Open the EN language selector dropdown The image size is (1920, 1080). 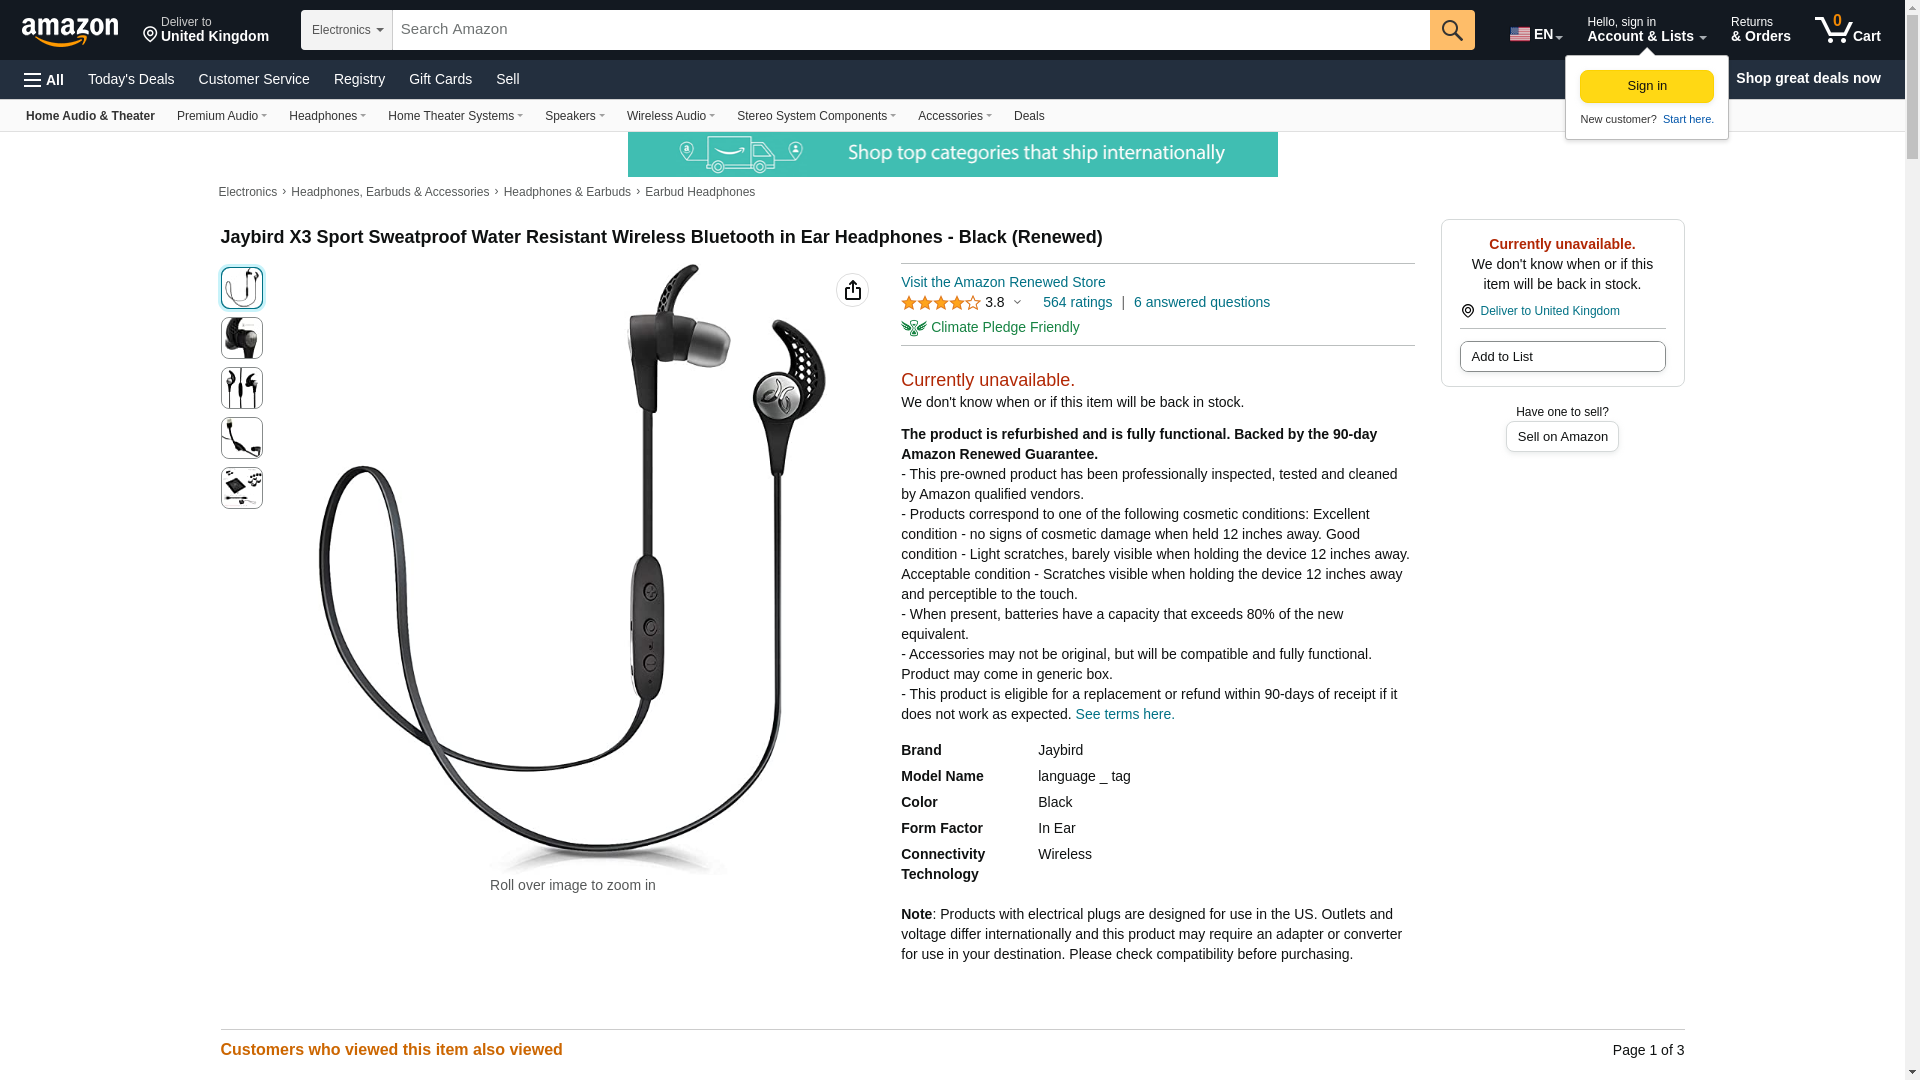[1536, 34]
